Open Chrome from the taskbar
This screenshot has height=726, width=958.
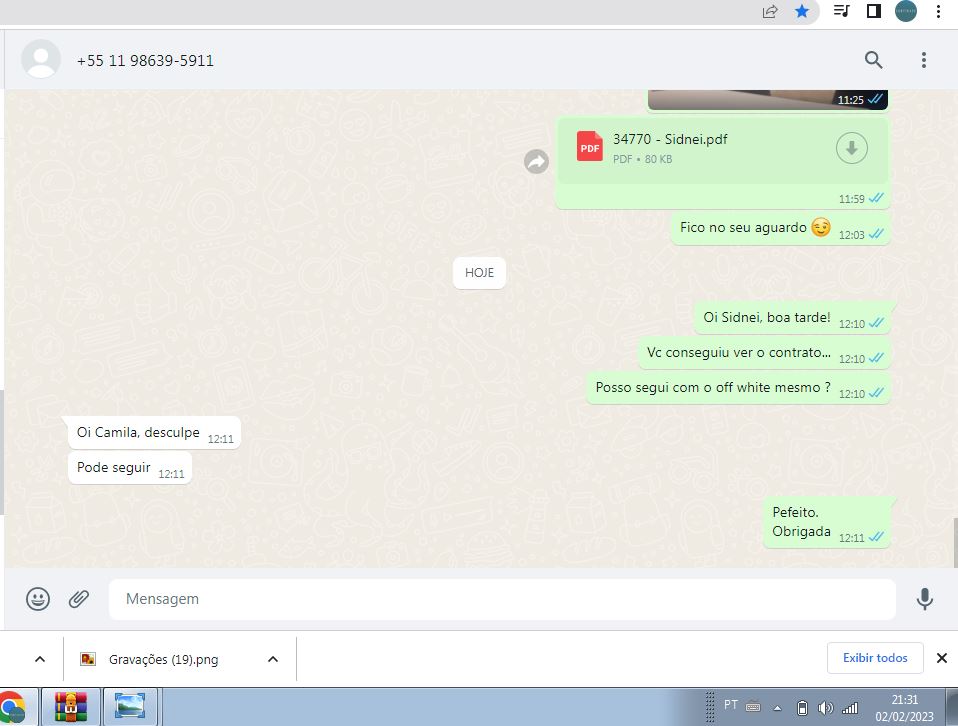[13, 708]
